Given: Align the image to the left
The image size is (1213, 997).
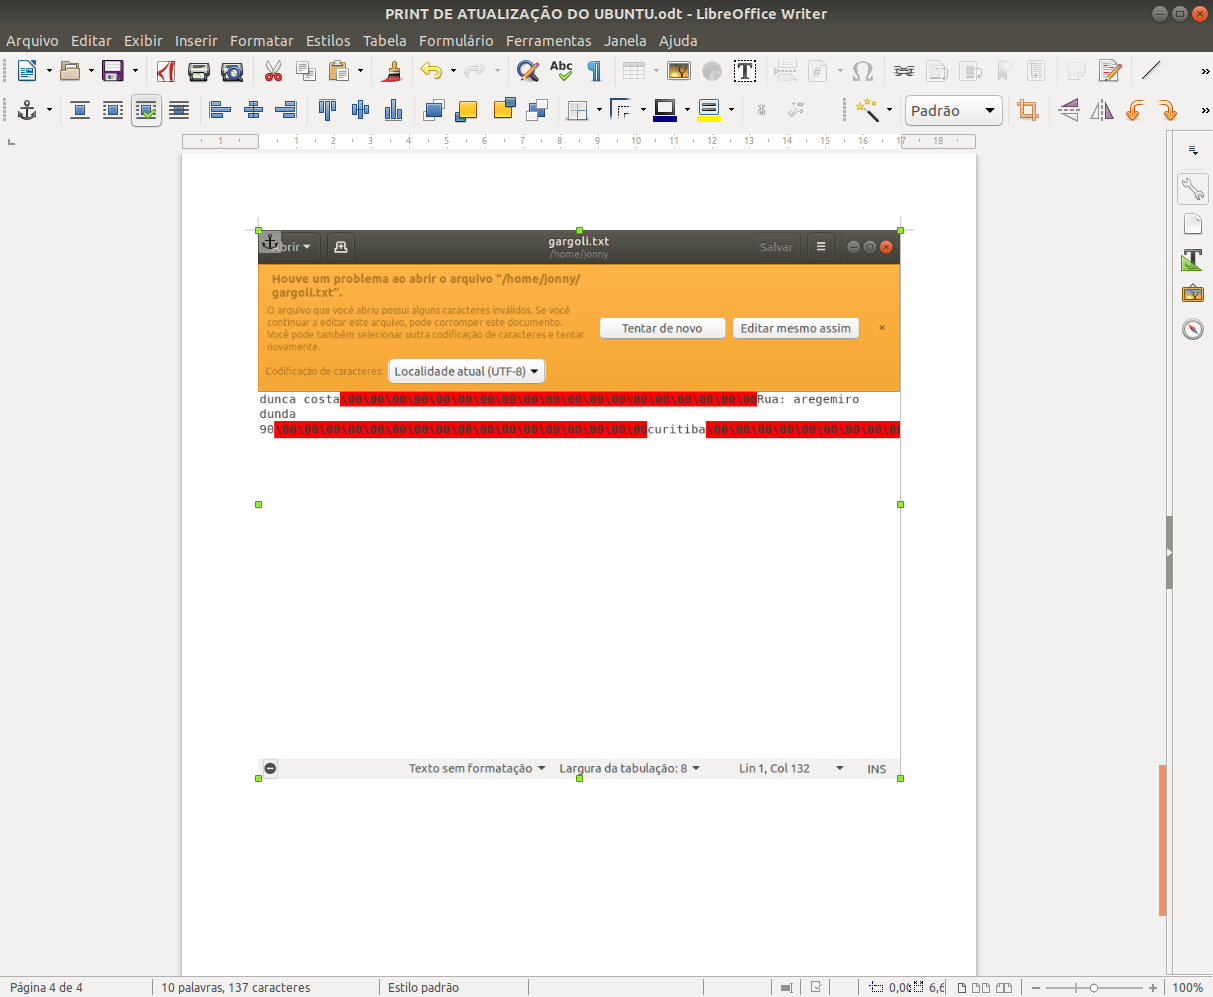Looking at the screenshot, I should click(221, 110).
